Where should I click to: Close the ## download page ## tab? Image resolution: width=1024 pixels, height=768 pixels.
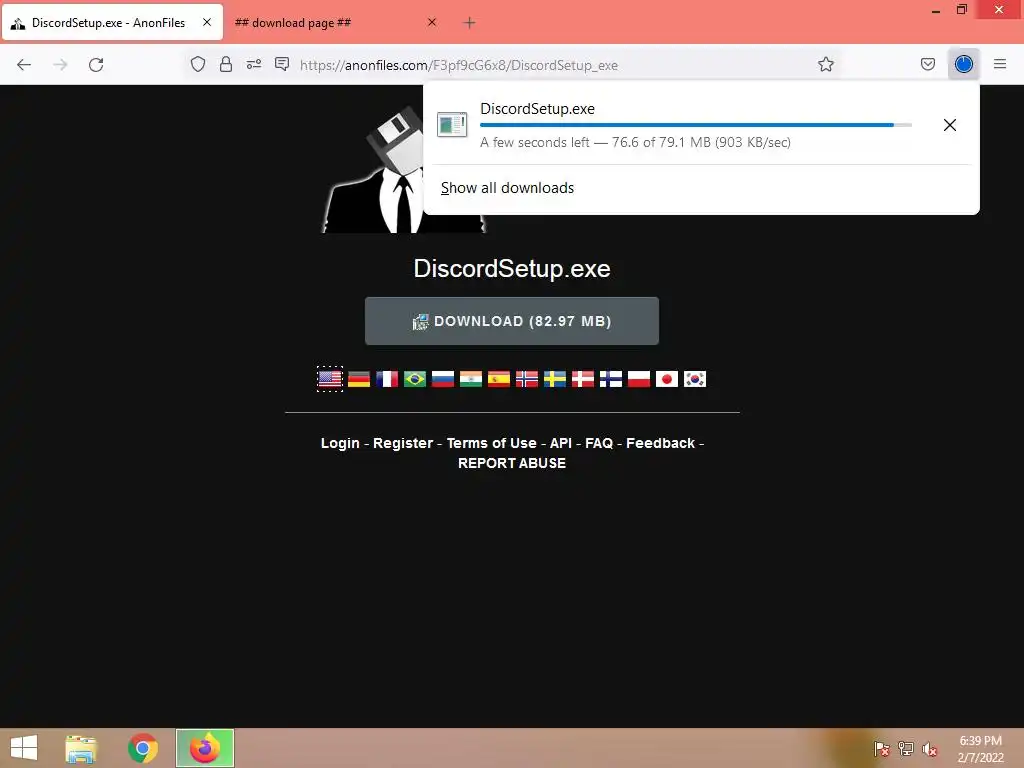point(432,22)
